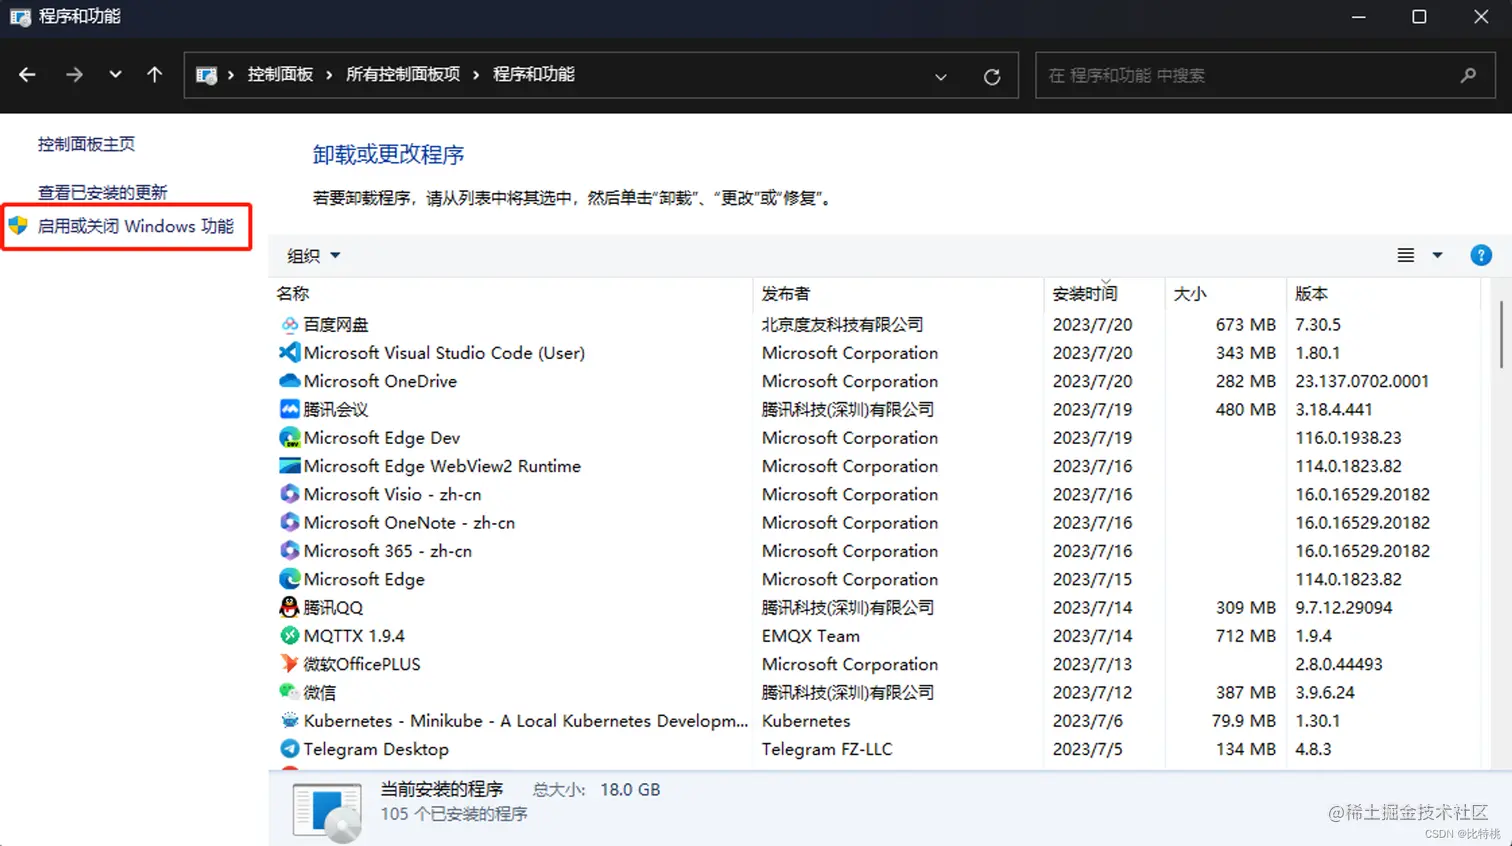
Task: Expand the address bar history dropdown
Action: coord(940,76)
